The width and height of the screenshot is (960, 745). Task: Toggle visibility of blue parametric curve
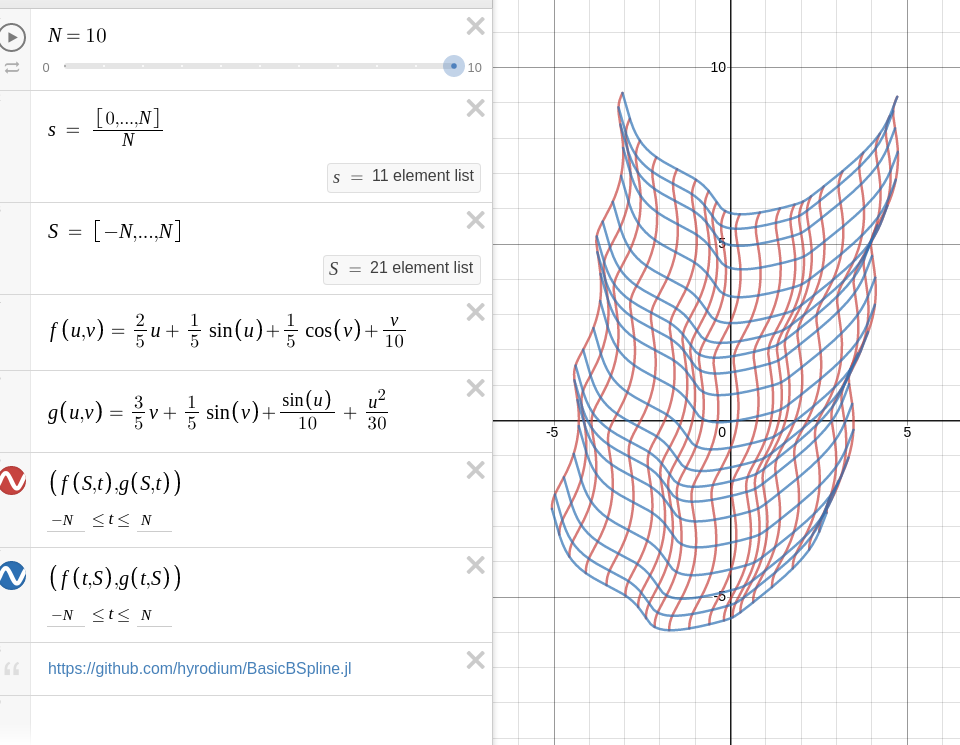11,576
